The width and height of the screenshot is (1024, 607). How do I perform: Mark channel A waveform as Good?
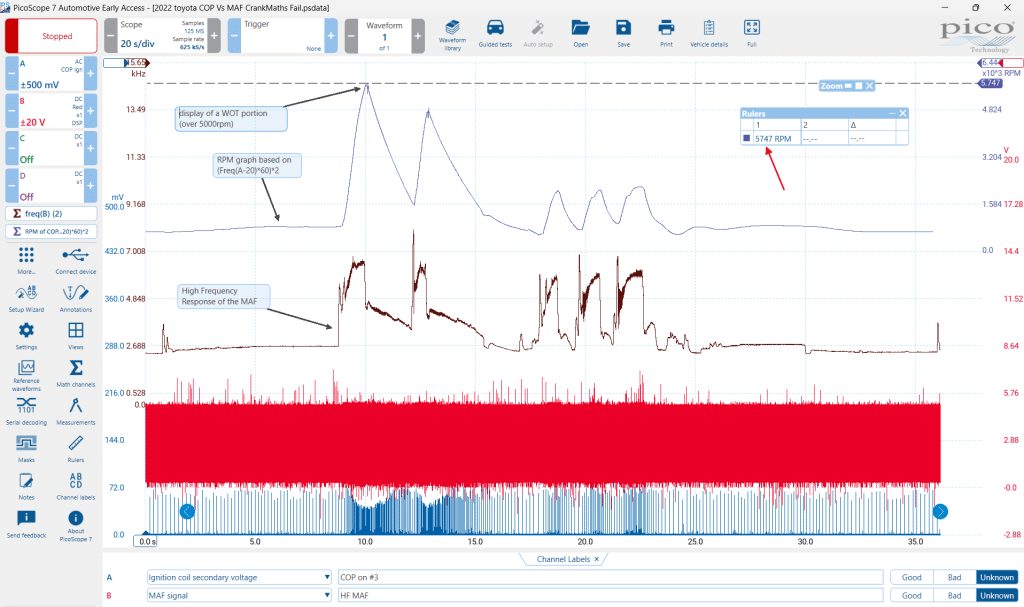click(912, 578)
